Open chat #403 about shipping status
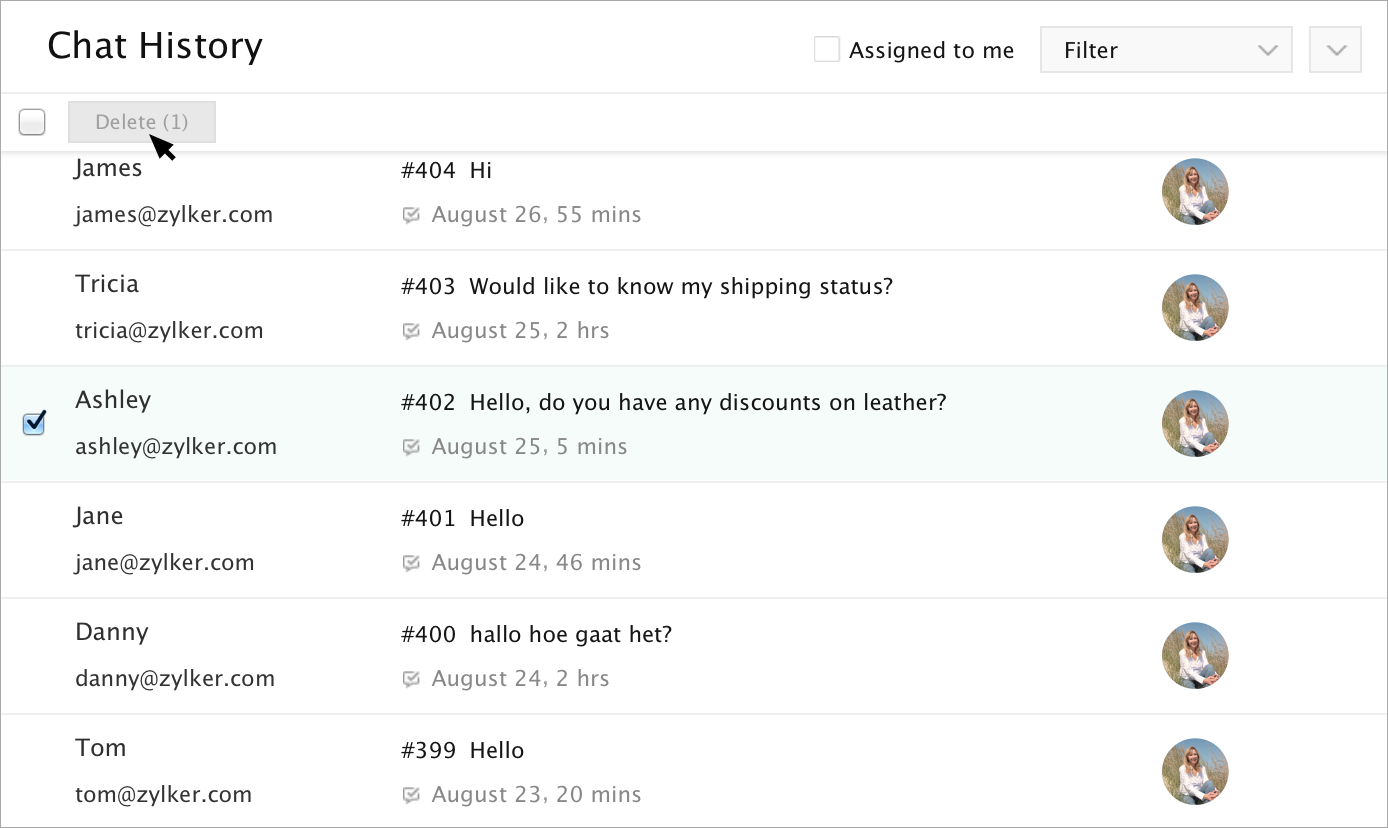The width and height of the screenshot is (1388, 828). (680, 287)
